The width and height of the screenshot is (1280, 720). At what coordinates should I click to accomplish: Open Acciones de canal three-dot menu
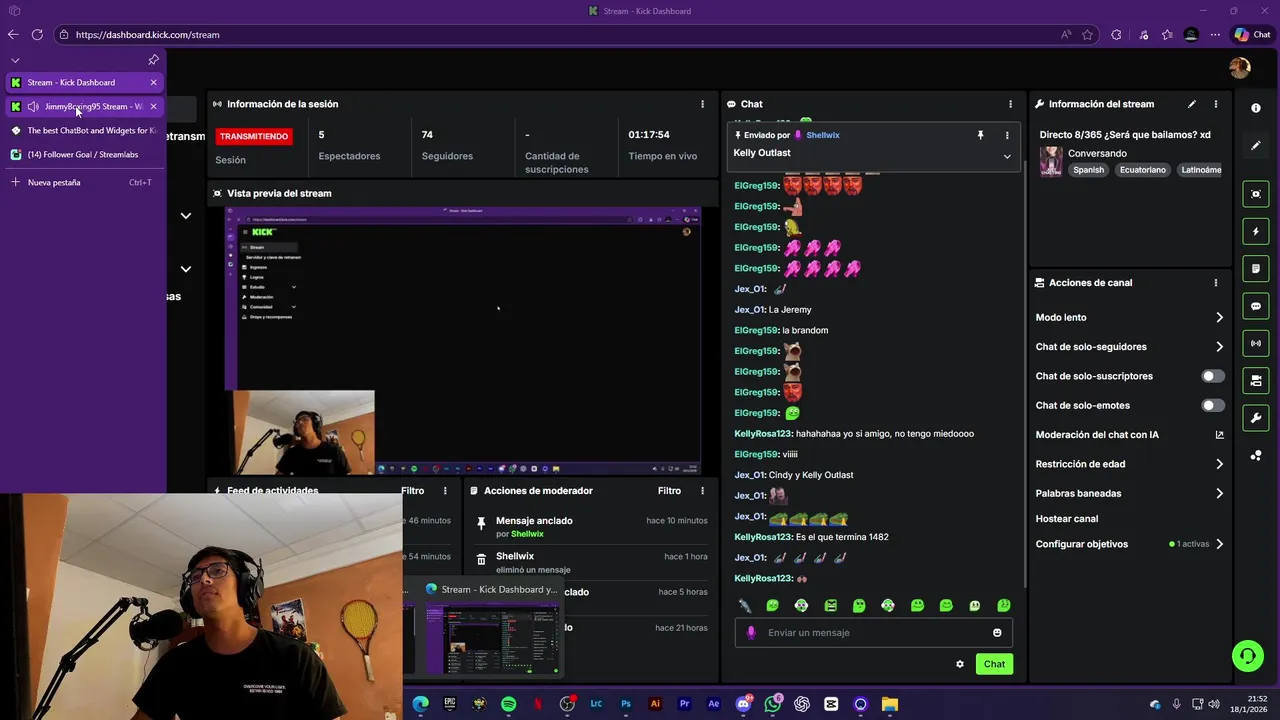pyautogui.click(x=1216, y=283)
